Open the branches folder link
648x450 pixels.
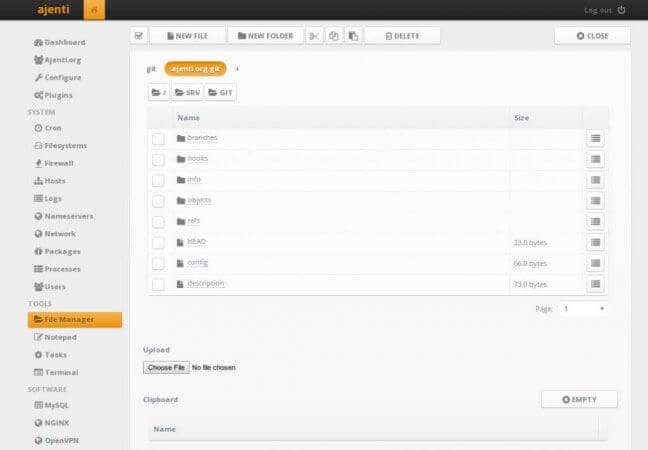click(x=202, y=138)
